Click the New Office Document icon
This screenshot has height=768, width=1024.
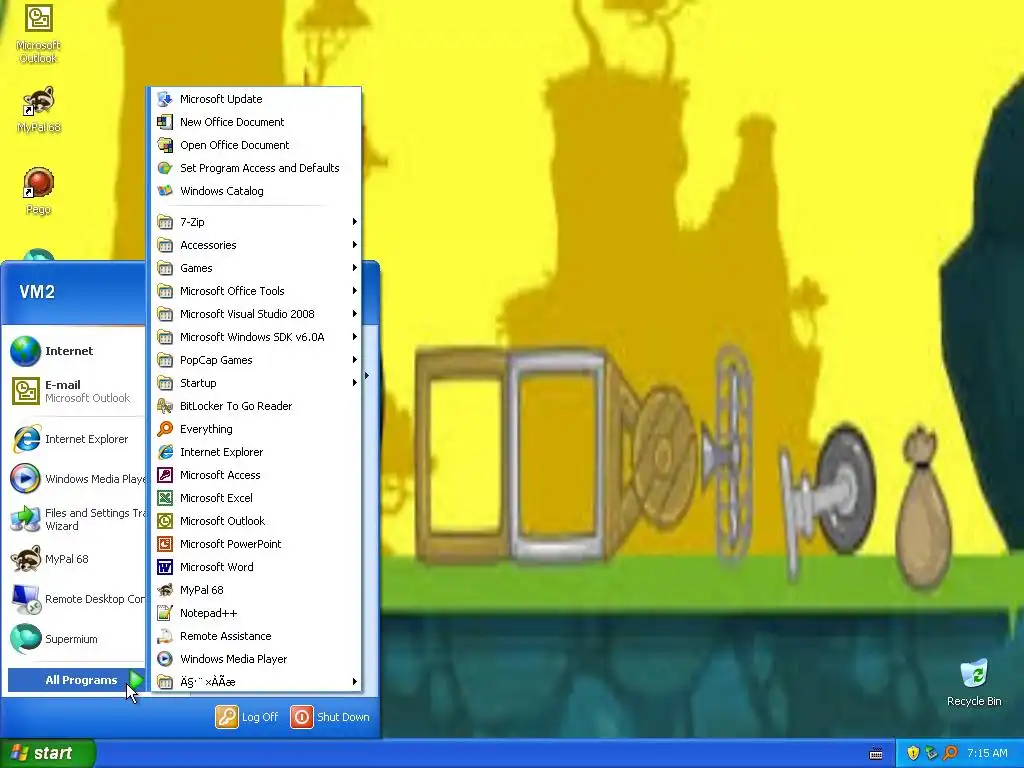(x=165, y=121)
